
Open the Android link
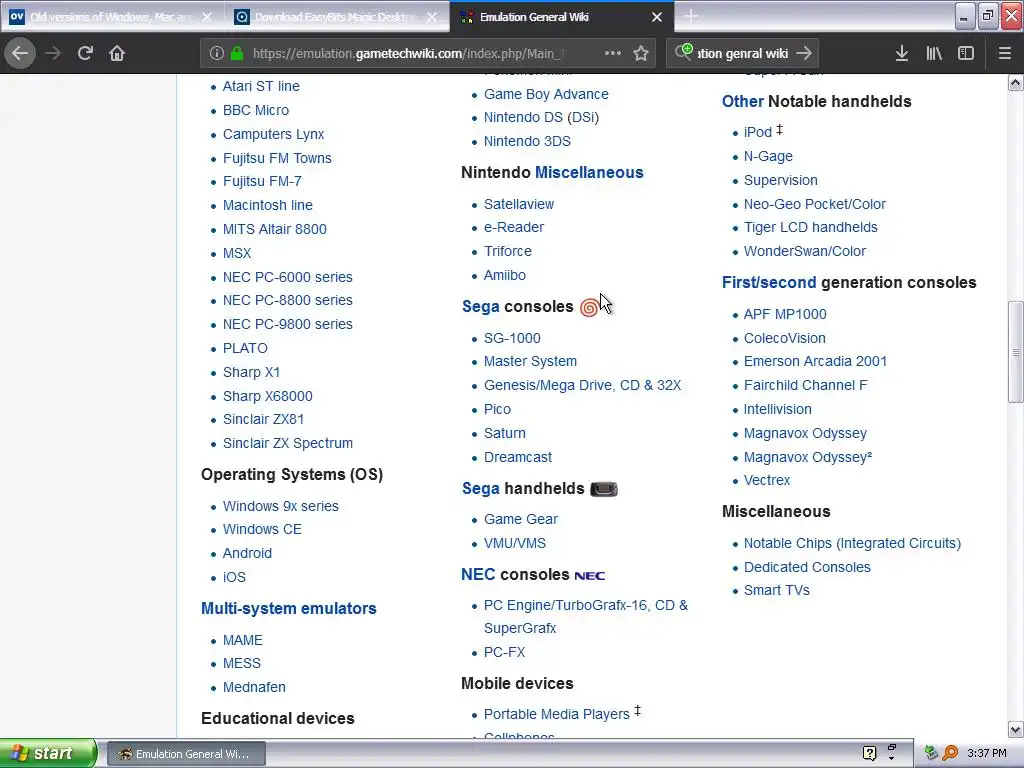[247, 553]
